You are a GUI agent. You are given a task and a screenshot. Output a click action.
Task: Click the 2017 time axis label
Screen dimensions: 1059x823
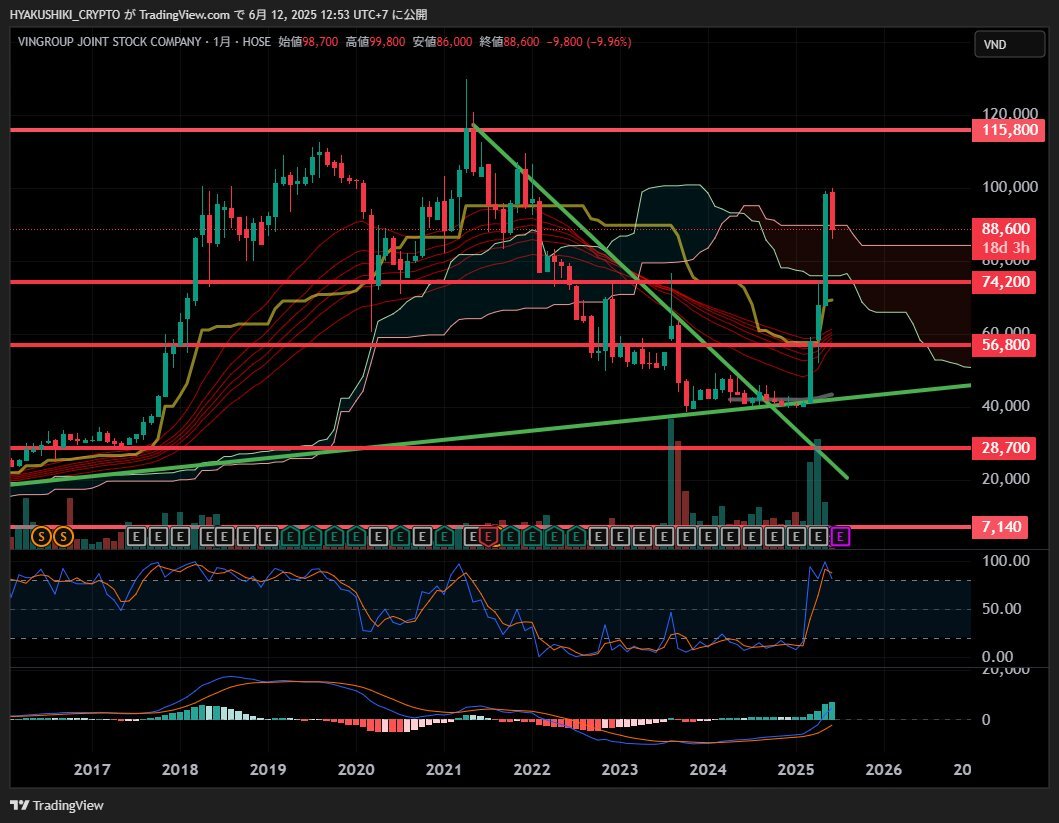(x=92, y=769)
